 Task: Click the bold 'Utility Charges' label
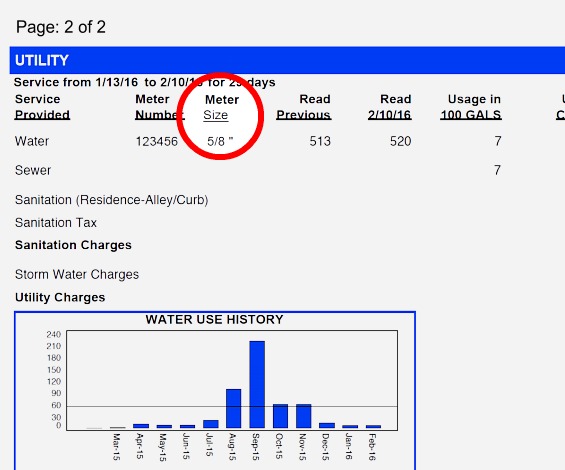click(x=60, y=297)
